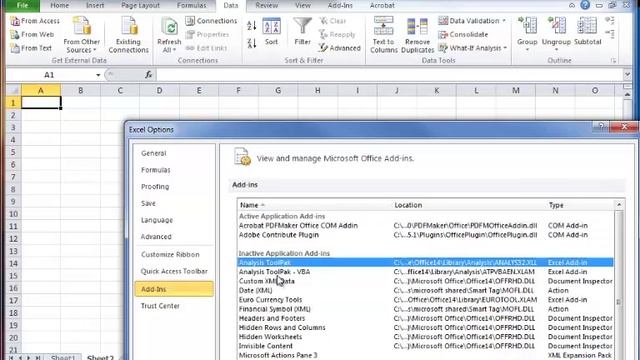Click the From Text icon
Image resolution: width=640 pixels, height=360 pixels.
coord(15,48)
